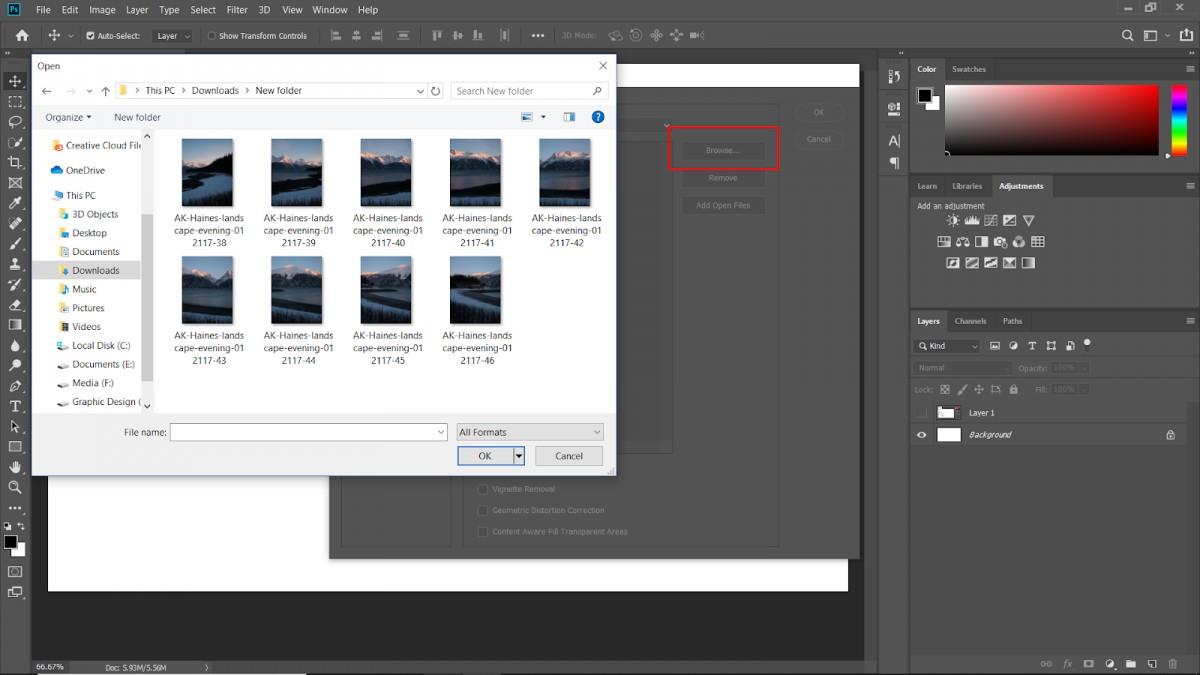Click the Up folder arrow in dialog
The height and width of the screenshot is (675, 1200).
point(105,91)
